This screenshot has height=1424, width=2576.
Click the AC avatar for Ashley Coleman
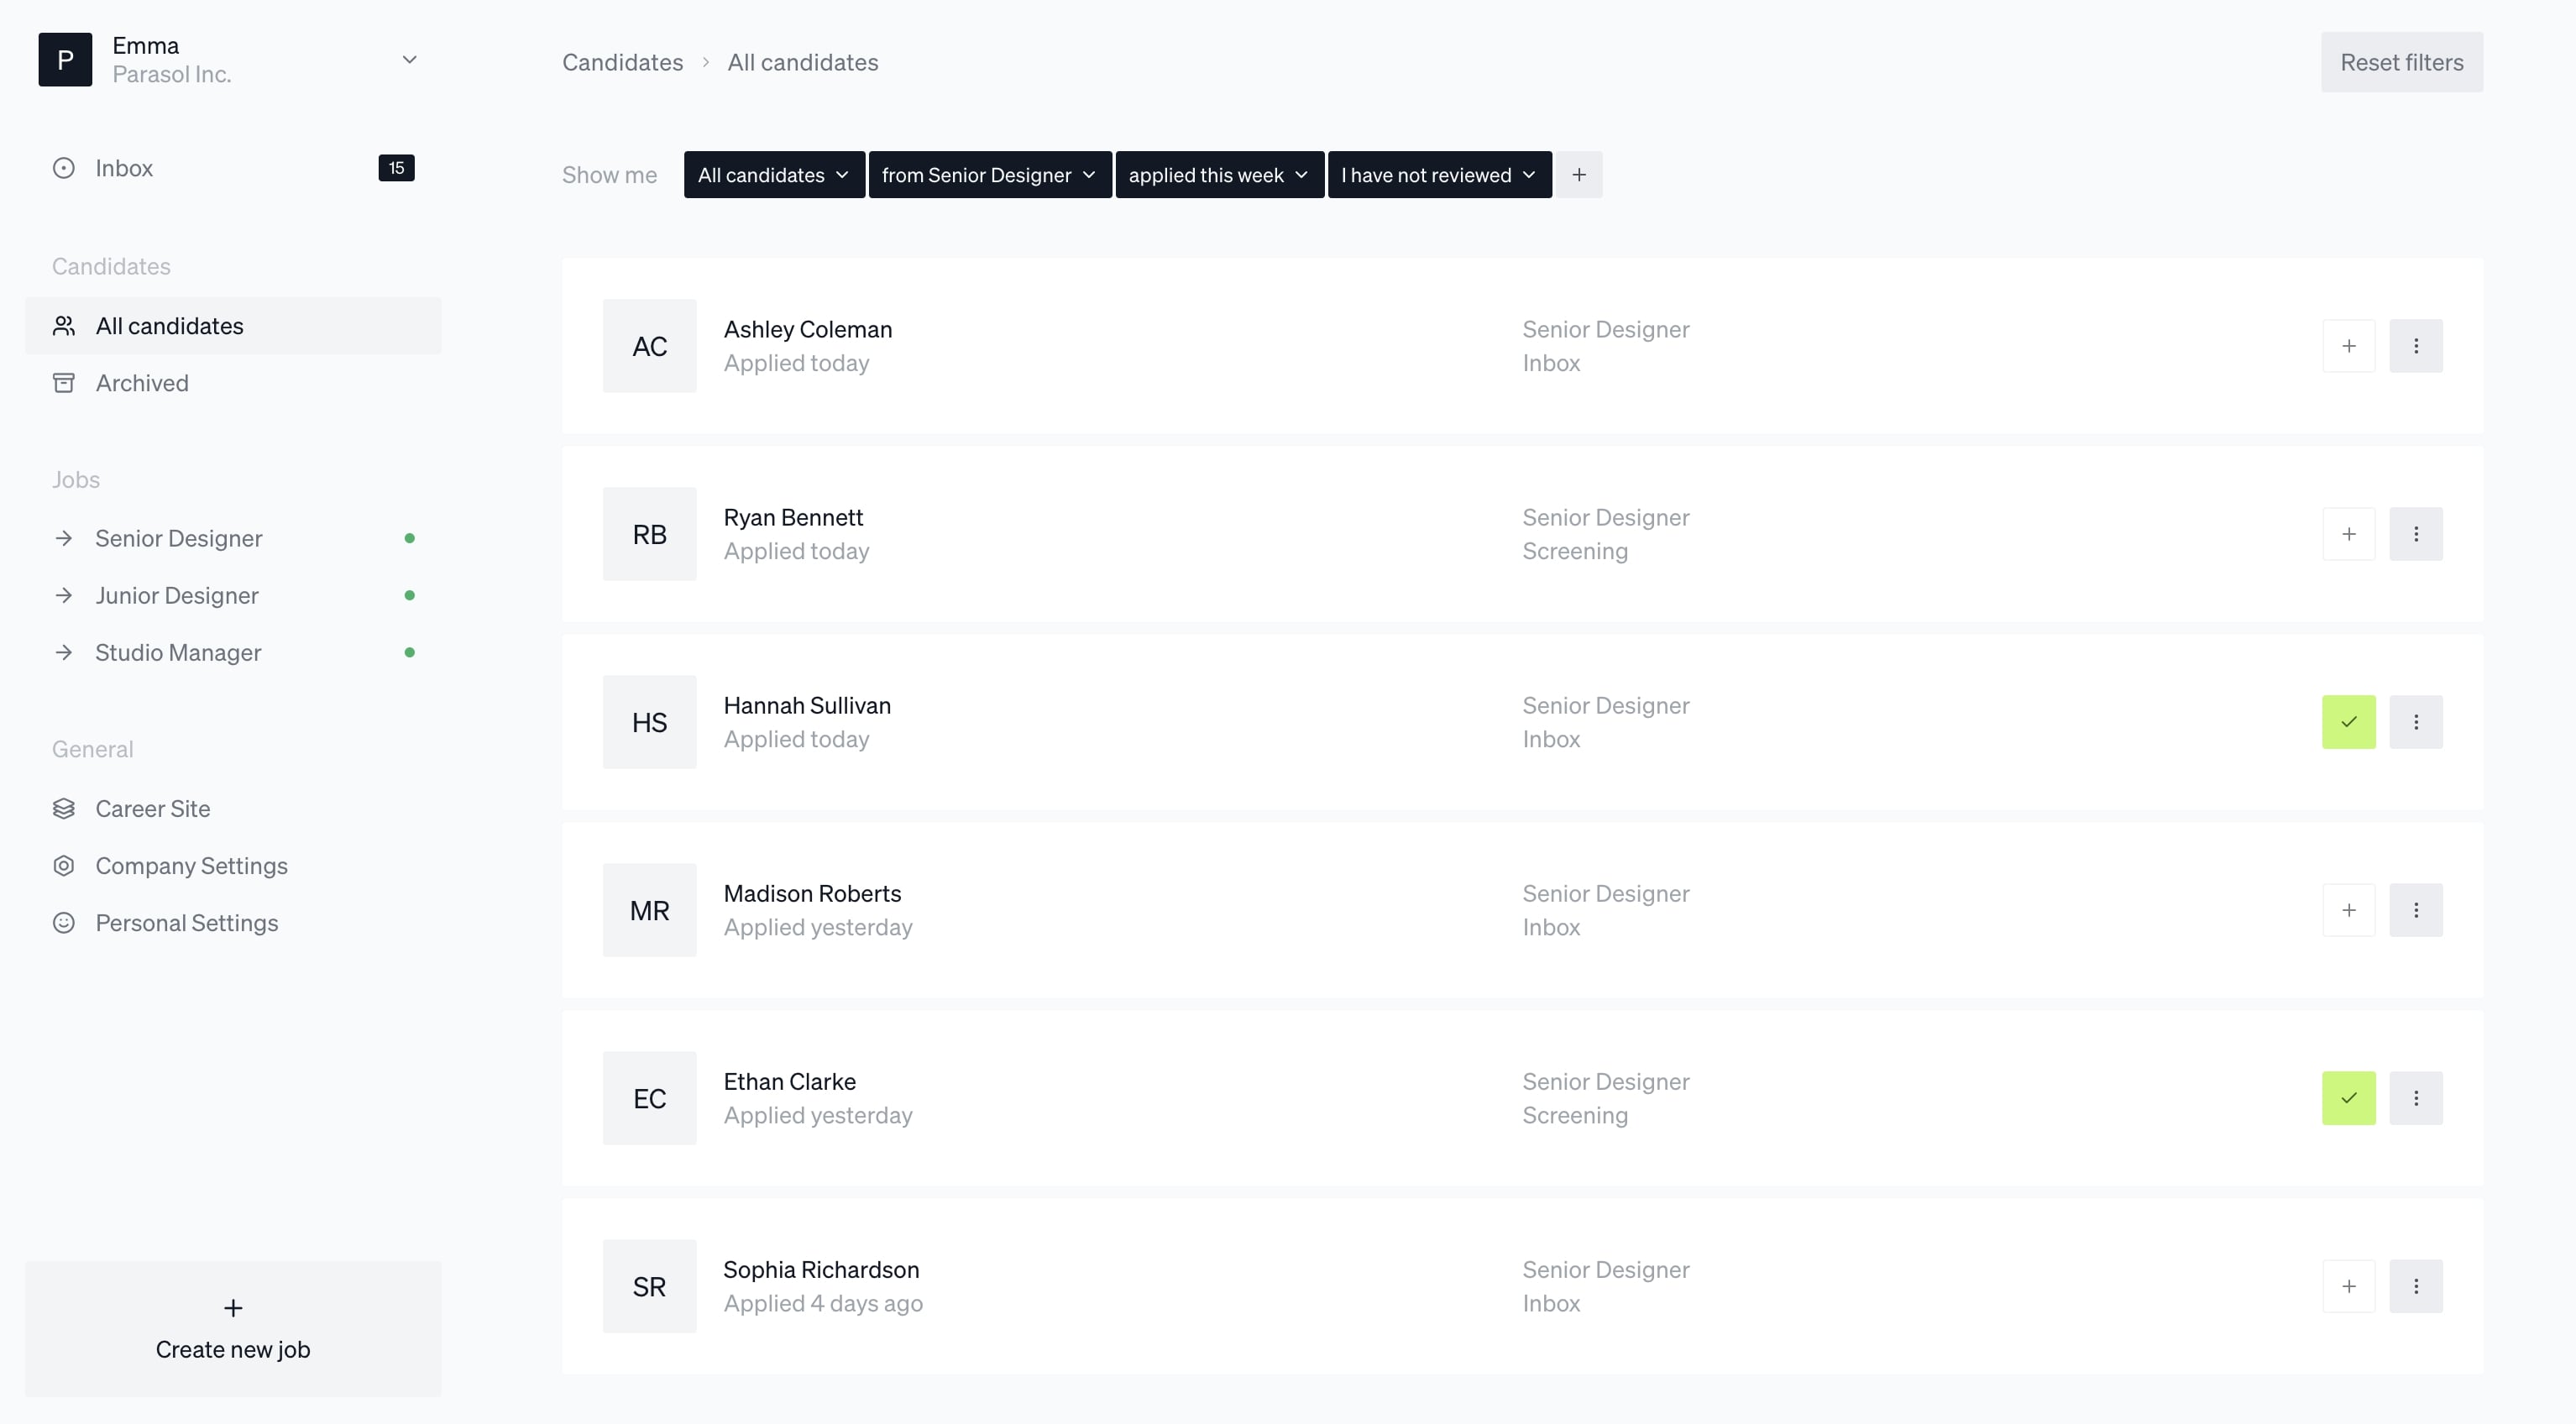[650, 346]
